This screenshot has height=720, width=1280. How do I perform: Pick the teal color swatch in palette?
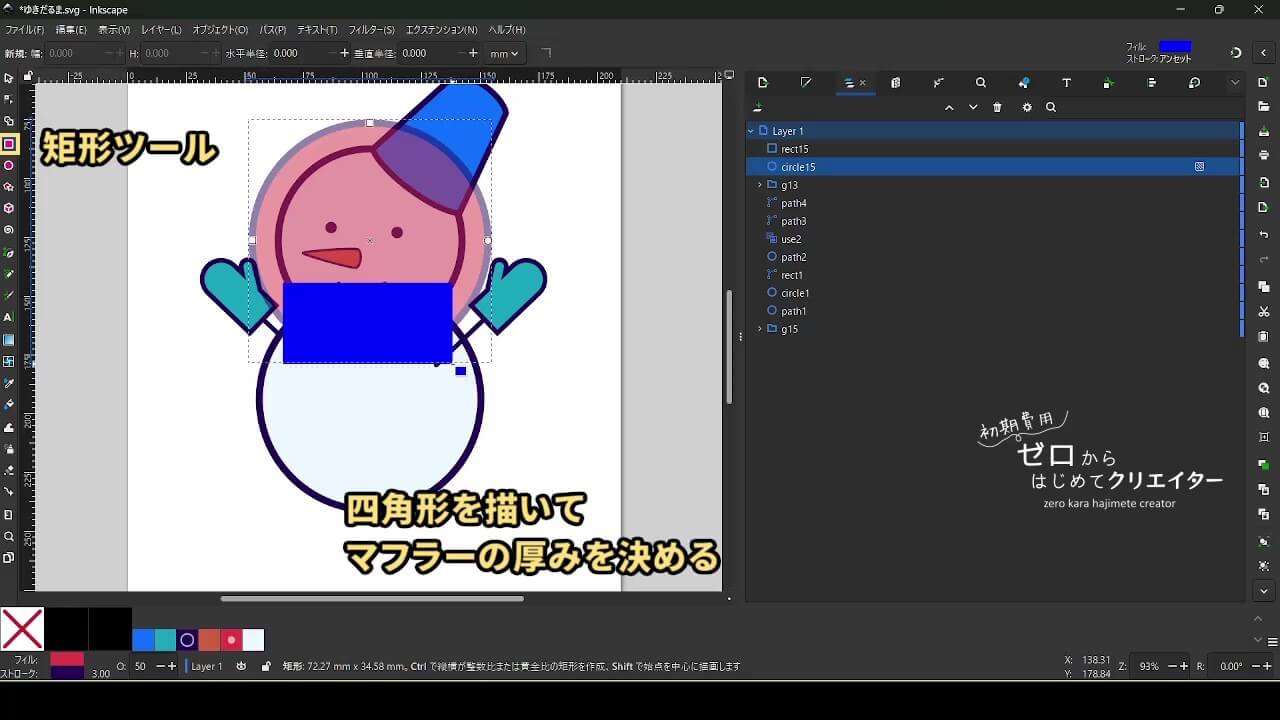click(x=165, y=640)
